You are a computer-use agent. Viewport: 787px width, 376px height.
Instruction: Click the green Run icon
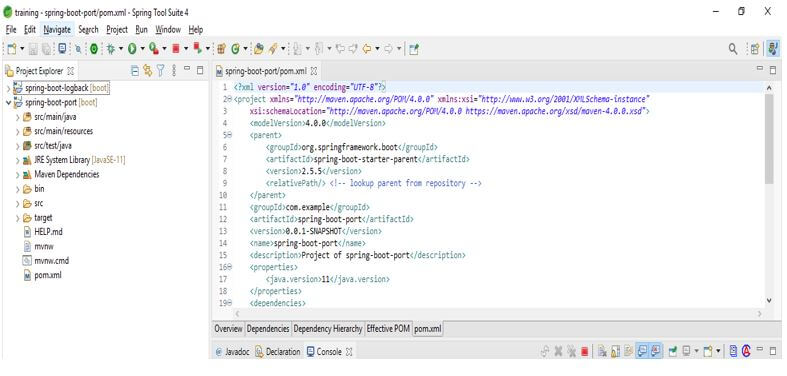coord(132,49)
